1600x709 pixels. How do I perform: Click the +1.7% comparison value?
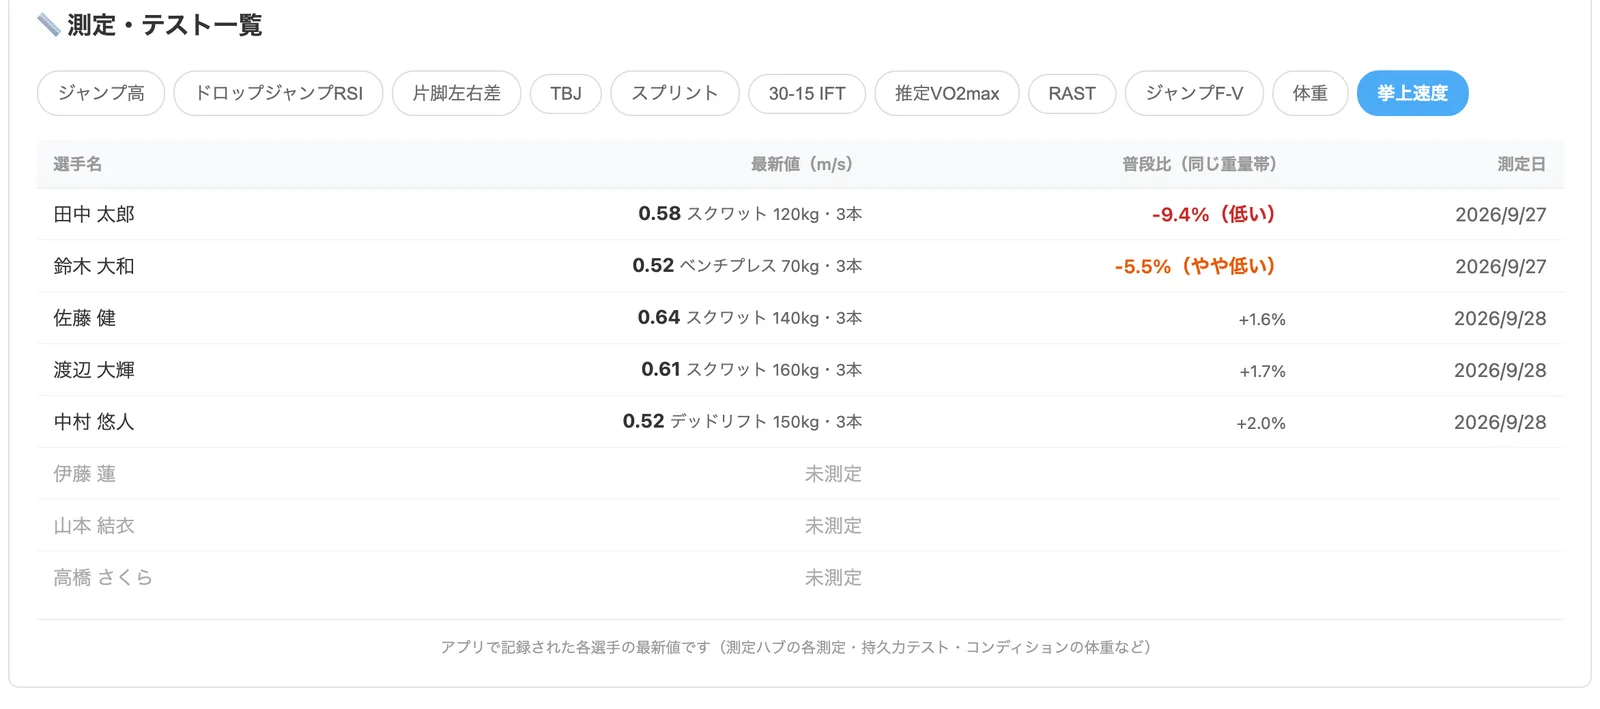click(x=1262, y=371)
